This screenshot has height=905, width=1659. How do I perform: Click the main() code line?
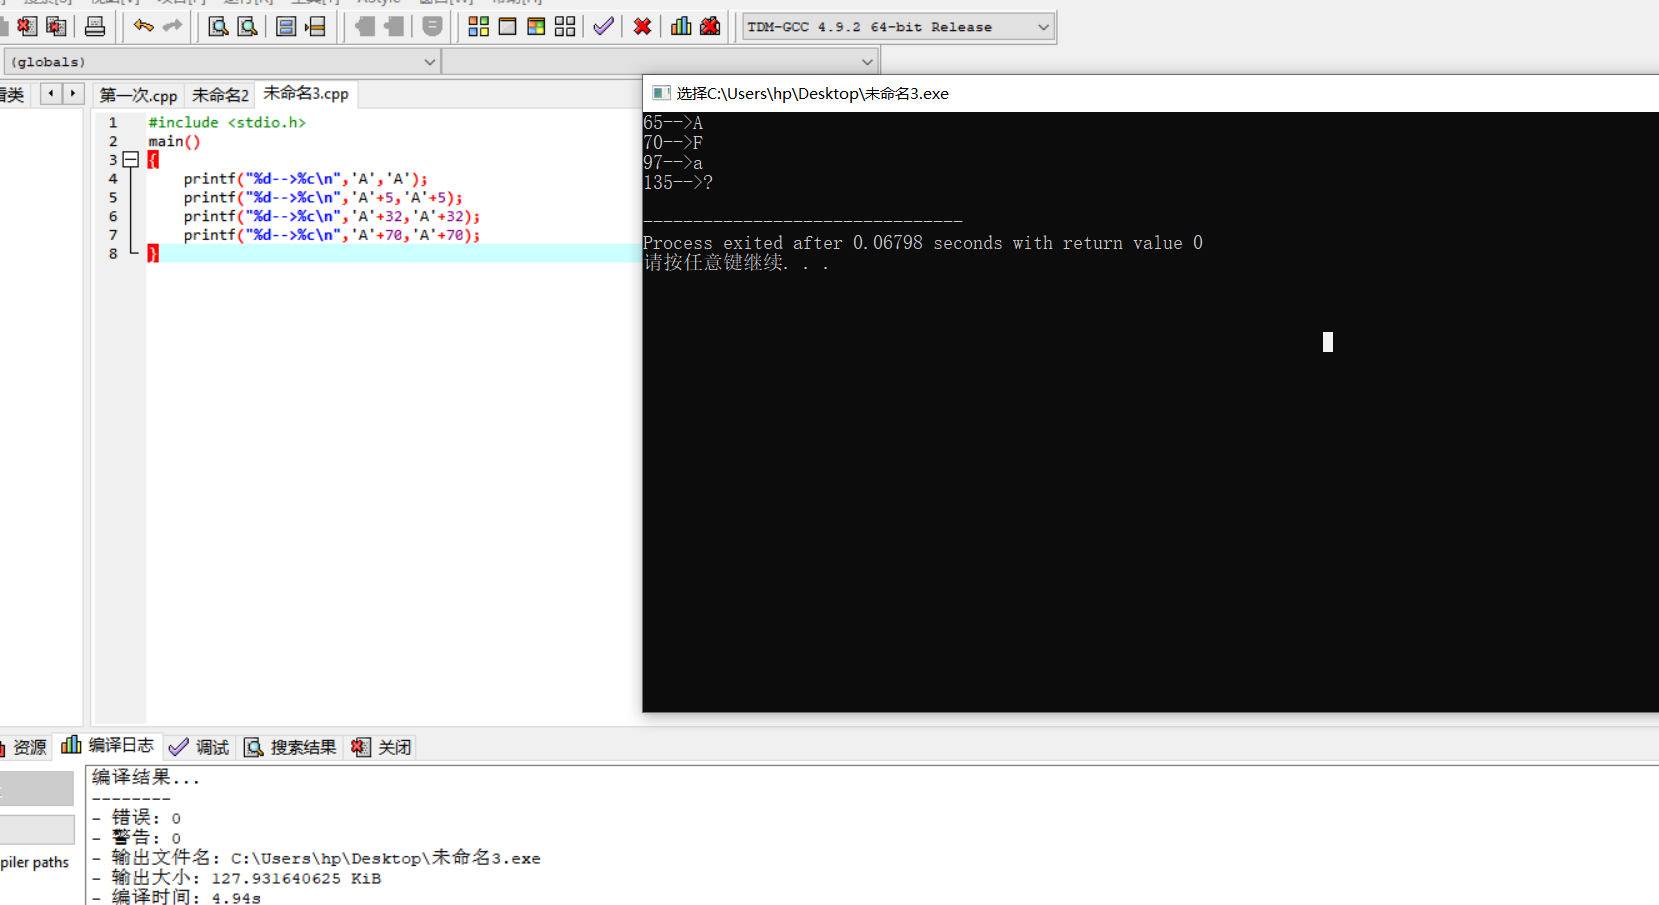pyautogui.click(x=175, y=141)
